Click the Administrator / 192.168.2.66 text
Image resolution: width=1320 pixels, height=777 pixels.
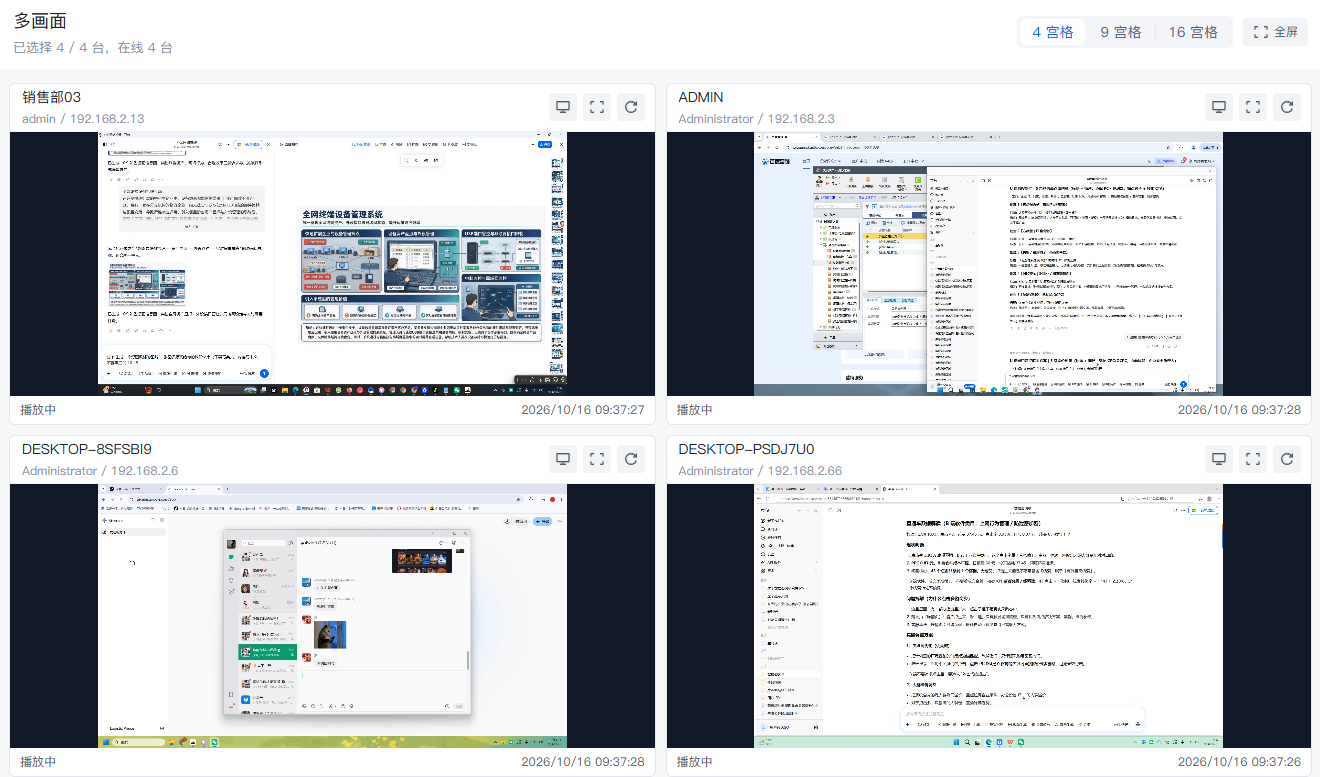760,470
